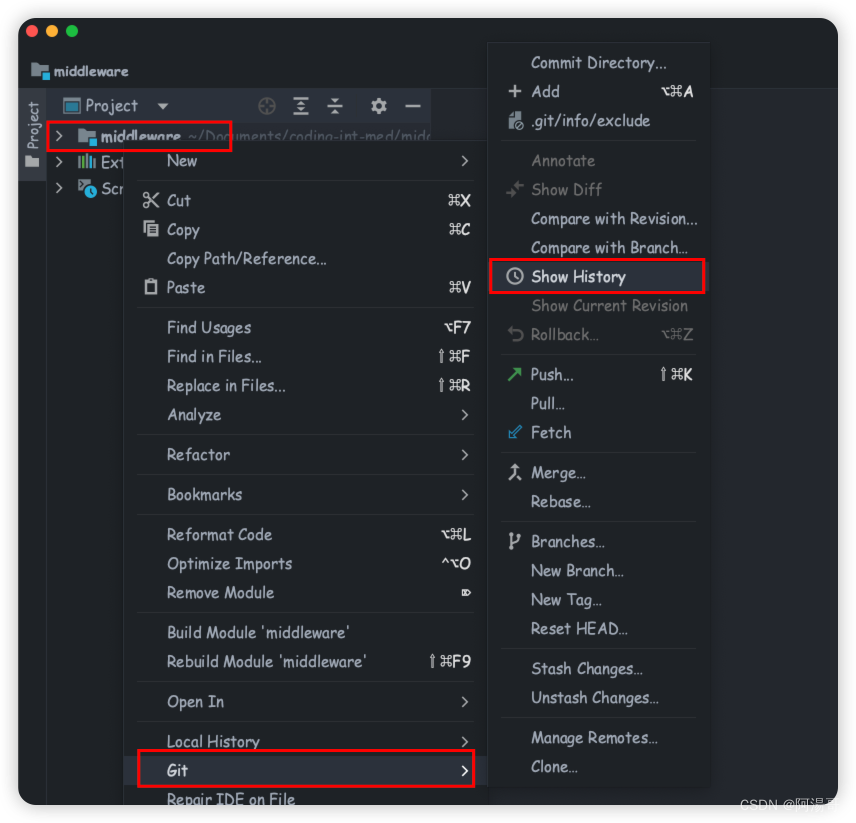
Task: Click the green Push arrow icon
Action: pos(514,374)
